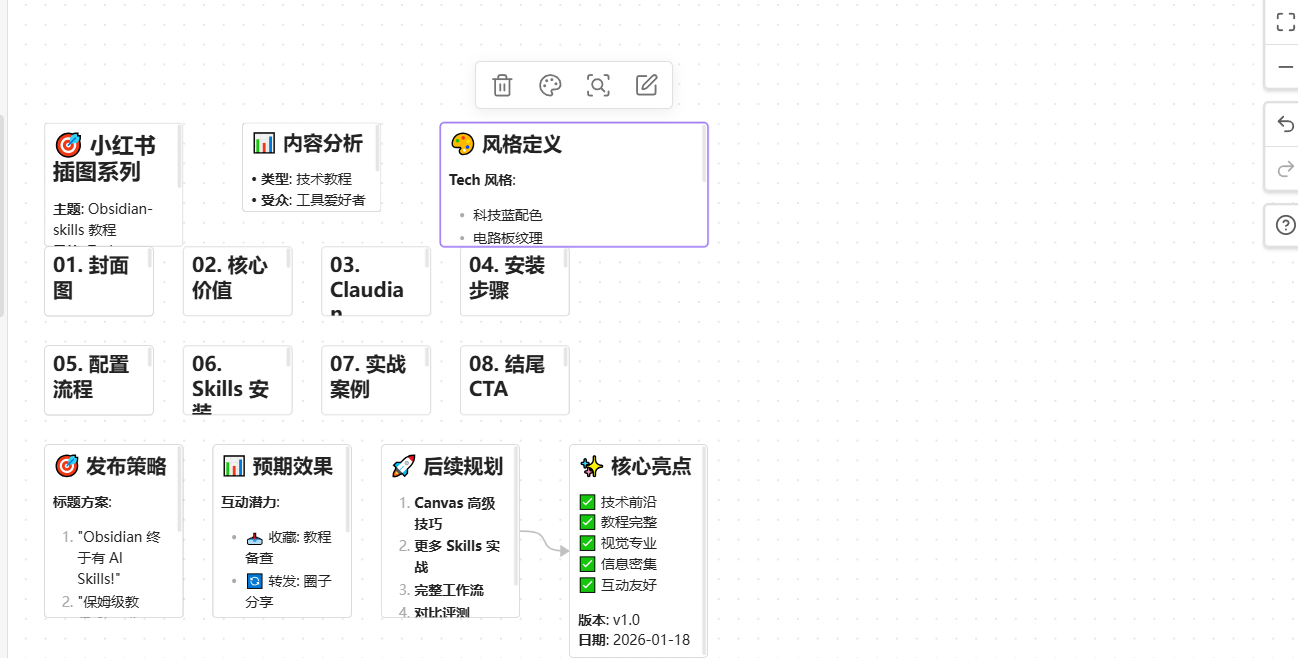This screenshot has width=1298, height=658.
Task: Click the checkmark next to 视觉专业
Action: pos(587,543)
